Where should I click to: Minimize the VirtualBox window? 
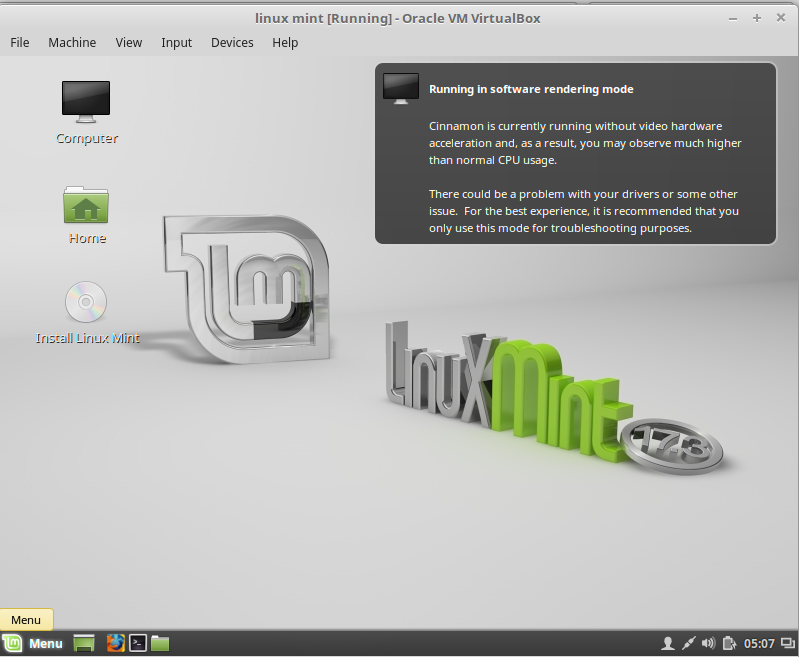click(733, 18)
